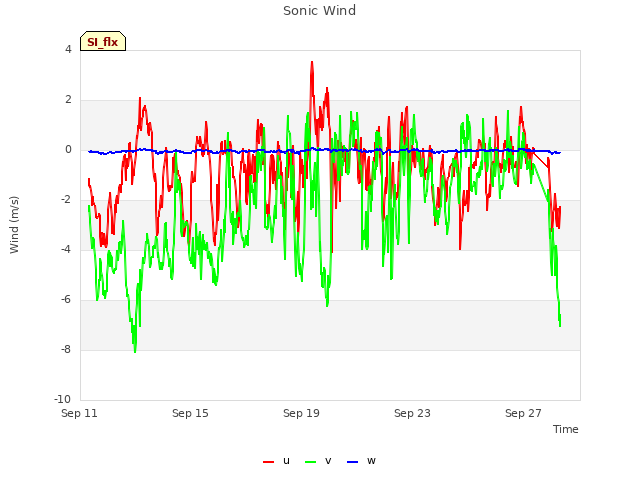Click the -8 y-axis tick label

point(66,350)
